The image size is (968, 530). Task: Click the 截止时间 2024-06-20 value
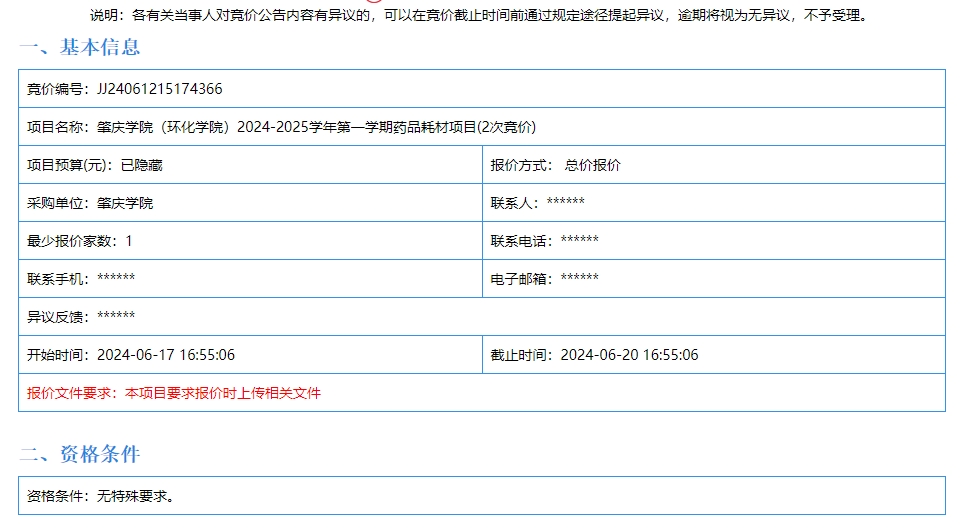(x=629, y=355)
